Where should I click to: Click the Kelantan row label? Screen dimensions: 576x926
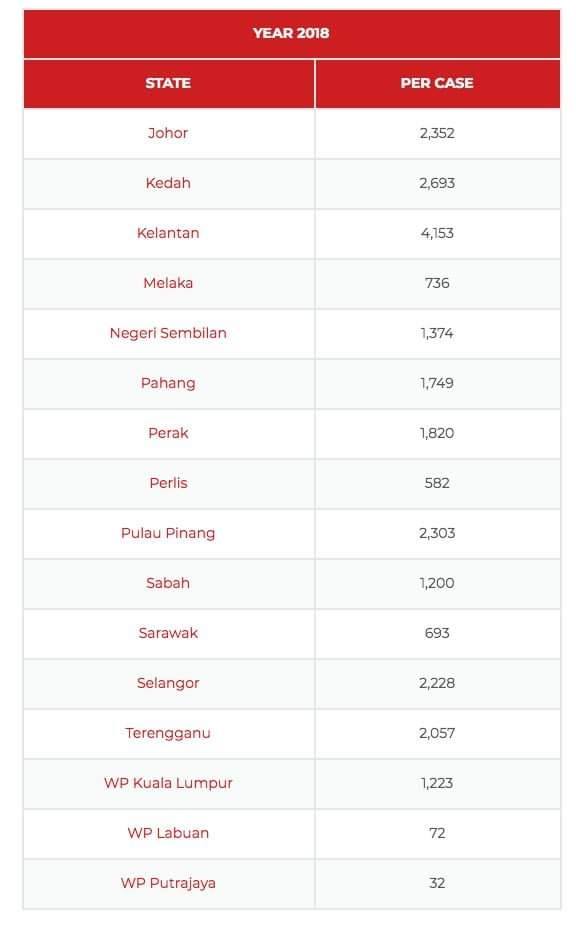[x=168, y=233]
